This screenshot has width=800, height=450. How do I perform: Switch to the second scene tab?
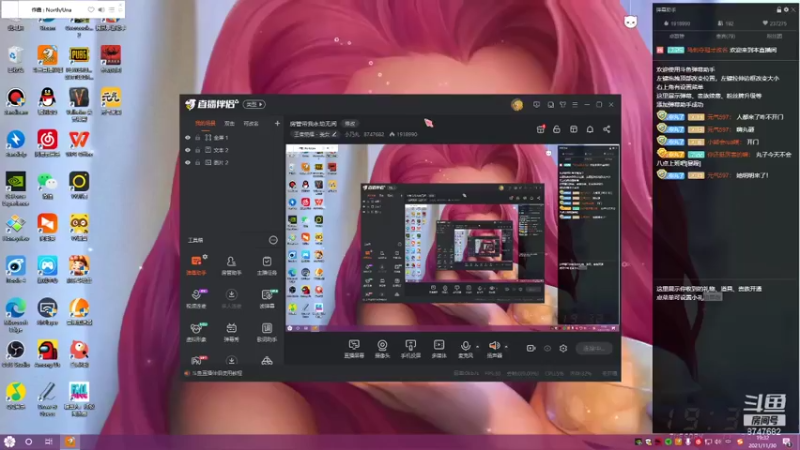tap(230, 123)
